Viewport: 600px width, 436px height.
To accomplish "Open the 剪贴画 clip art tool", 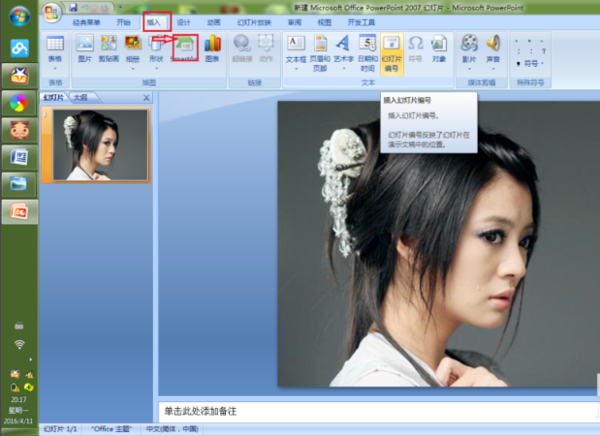I will click(x=109, y=49).
